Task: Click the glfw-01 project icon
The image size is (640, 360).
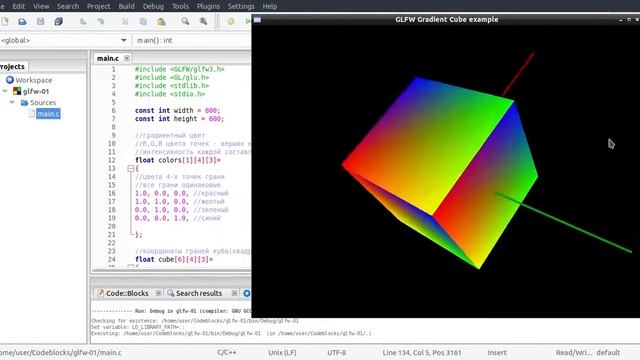Action: click(x=17, y=91)
